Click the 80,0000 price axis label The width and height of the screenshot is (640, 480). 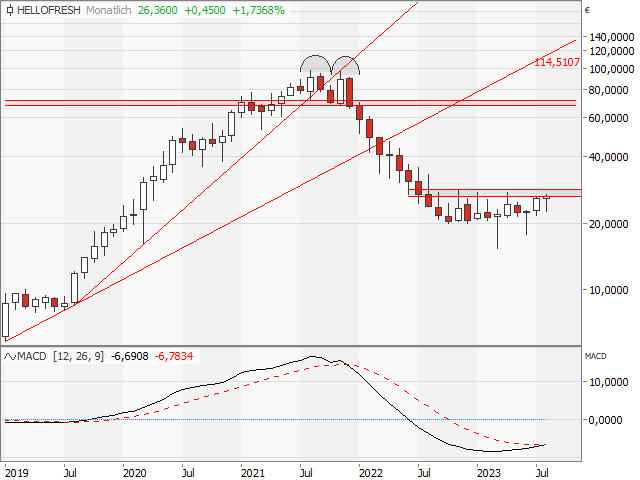[x=608, y=90]
